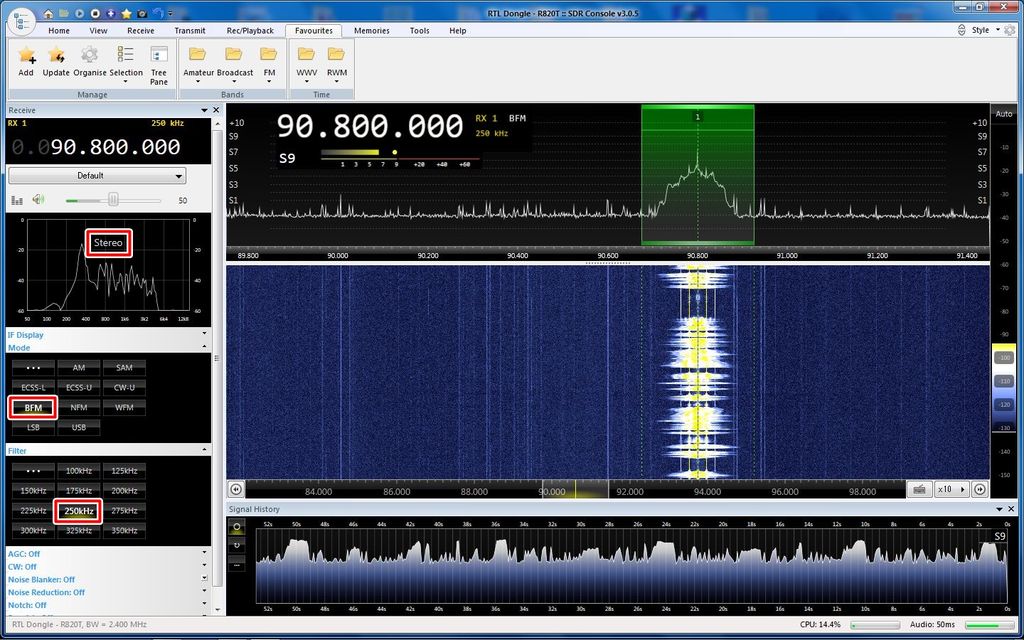Switch to the Home ribbon tab

point(59,31)
